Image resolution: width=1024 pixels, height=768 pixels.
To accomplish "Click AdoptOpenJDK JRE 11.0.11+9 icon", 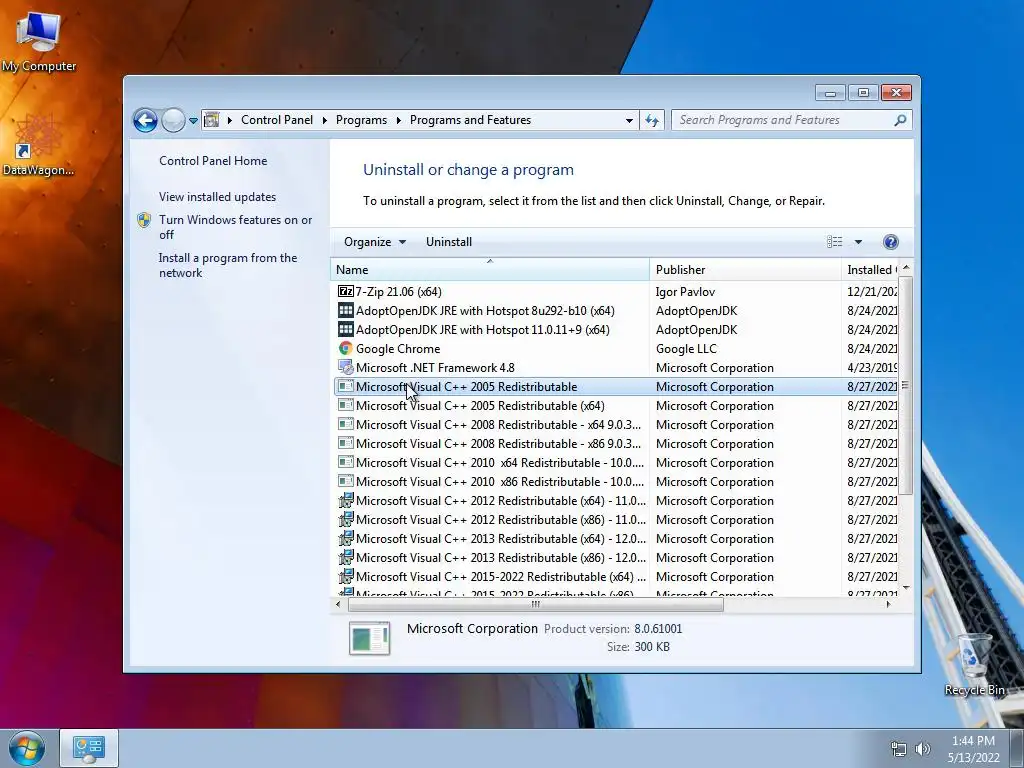I will point(345,329).
